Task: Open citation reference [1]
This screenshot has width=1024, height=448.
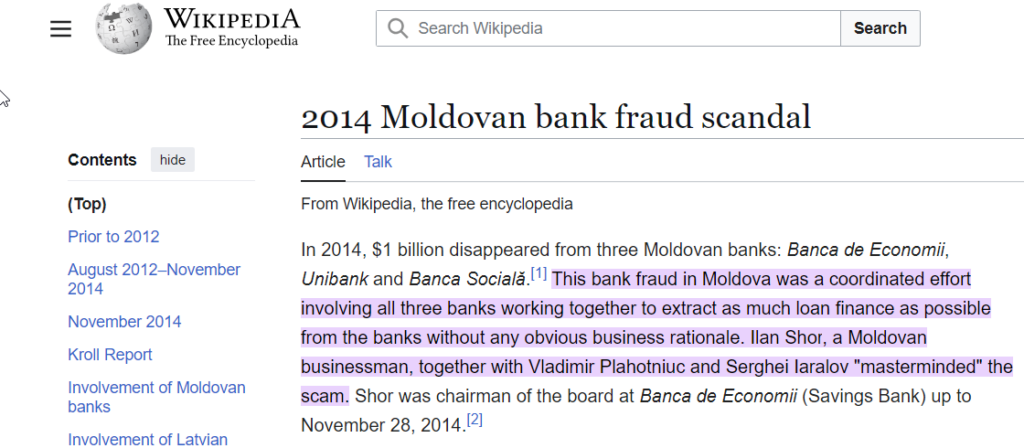Action: [x=538, y=273]
